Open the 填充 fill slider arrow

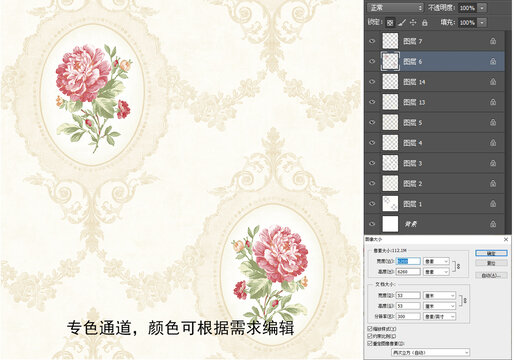482,23
